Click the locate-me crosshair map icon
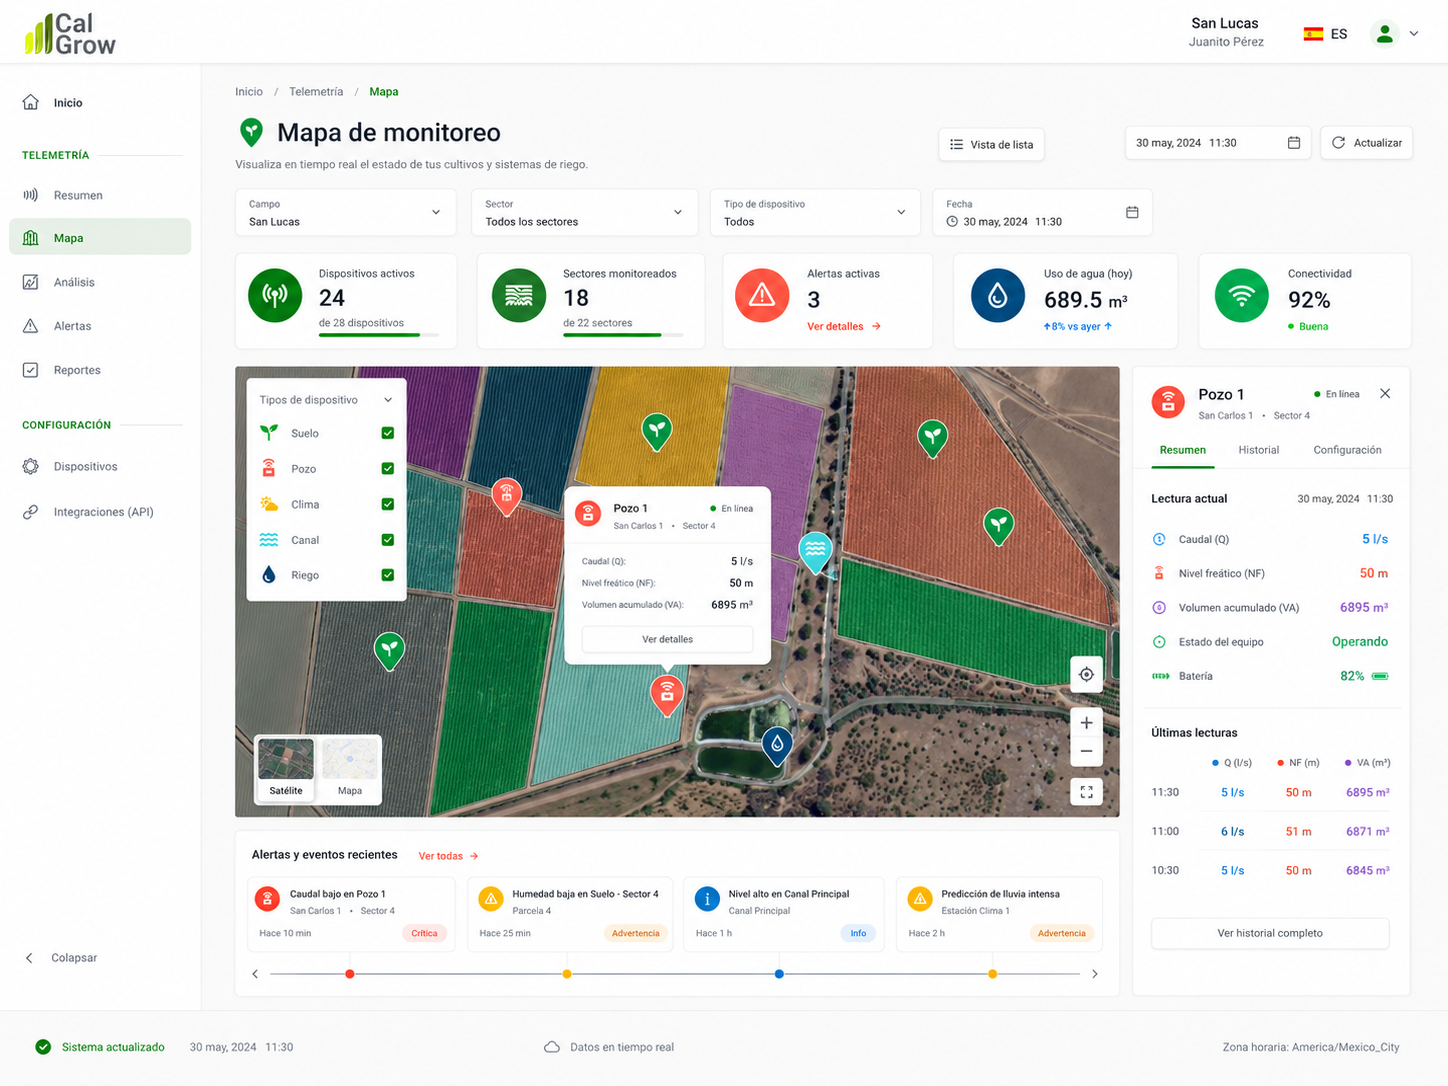 1086,674
